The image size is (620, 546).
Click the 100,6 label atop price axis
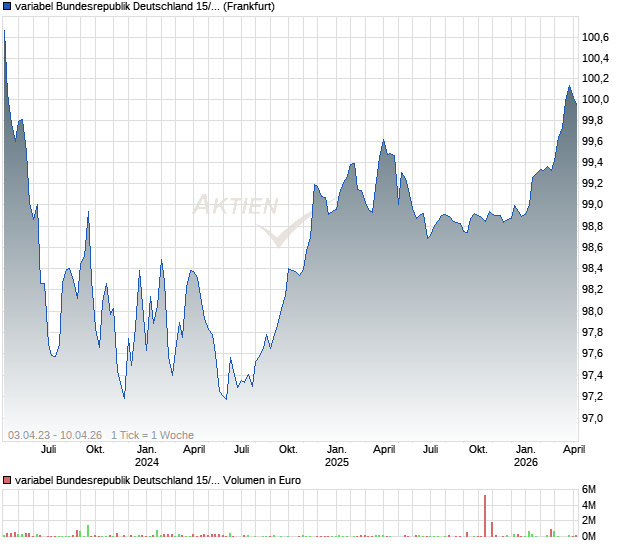(595, 36)
